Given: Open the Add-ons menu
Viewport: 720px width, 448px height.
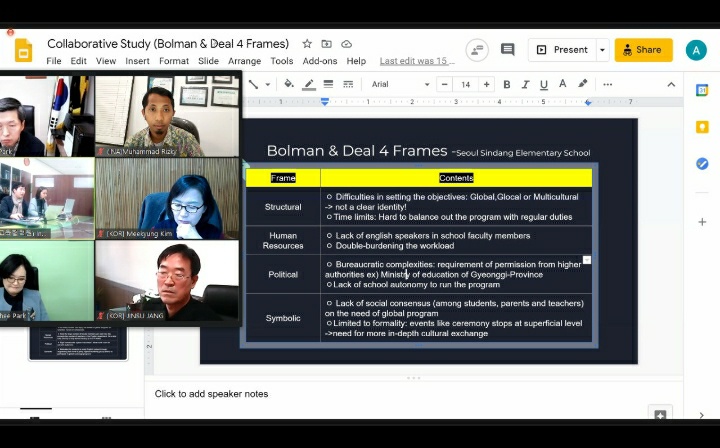Looking at the screenshot, I should click(320, 61).
